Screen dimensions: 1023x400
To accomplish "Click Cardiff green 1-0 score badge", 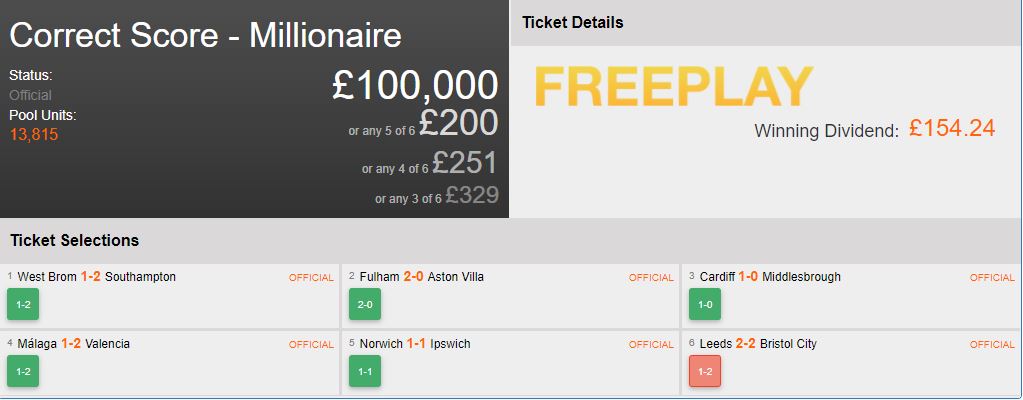I will coord(705,304).
